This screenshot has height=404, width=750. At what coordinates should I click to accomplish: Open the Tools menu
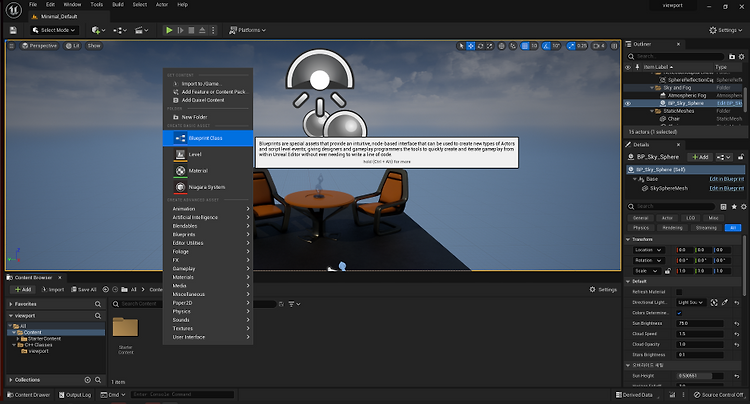point(97,4)
